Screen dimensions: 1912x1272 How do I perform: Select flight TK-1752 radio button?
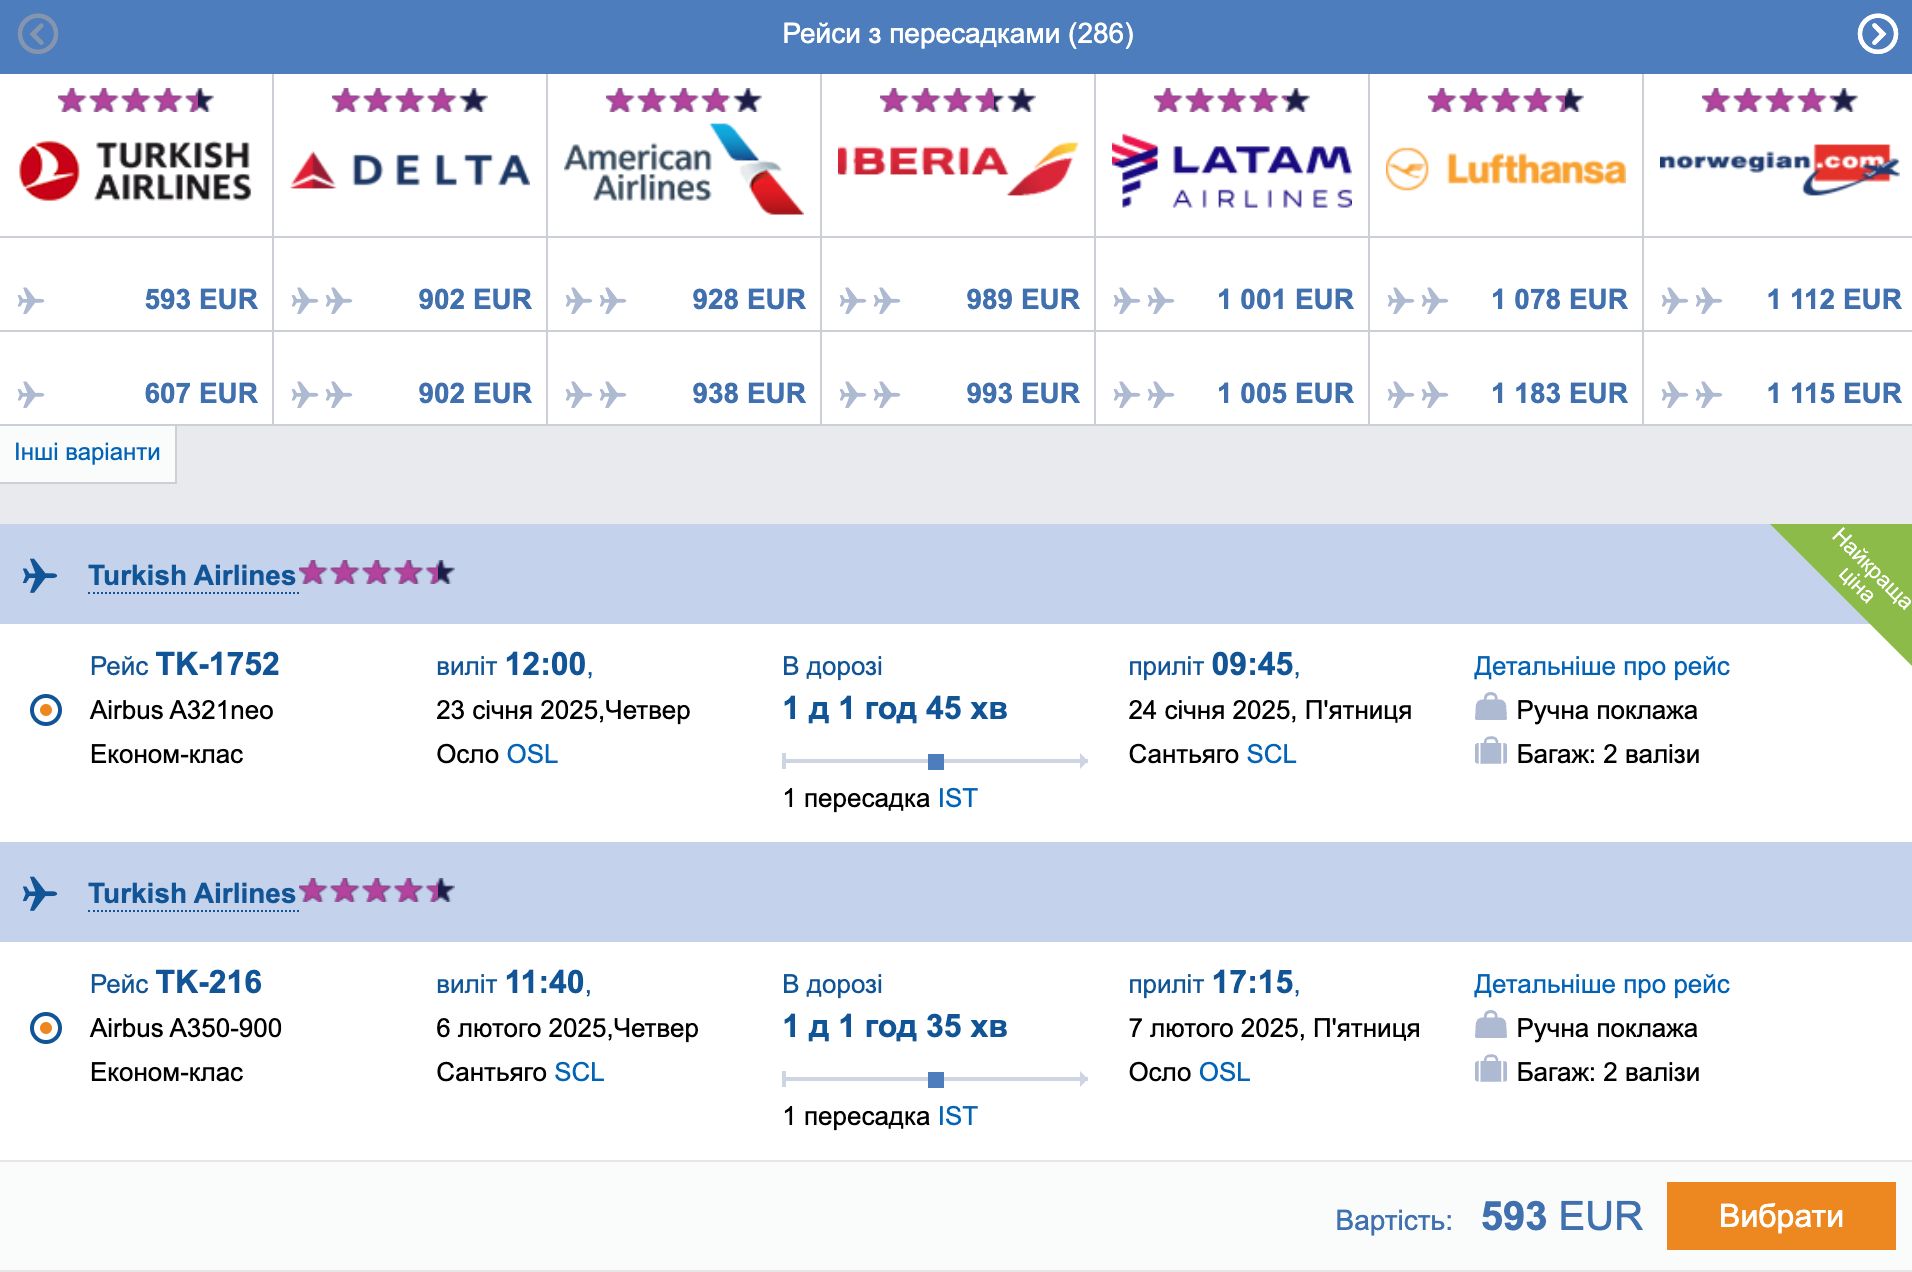[46, 710]
